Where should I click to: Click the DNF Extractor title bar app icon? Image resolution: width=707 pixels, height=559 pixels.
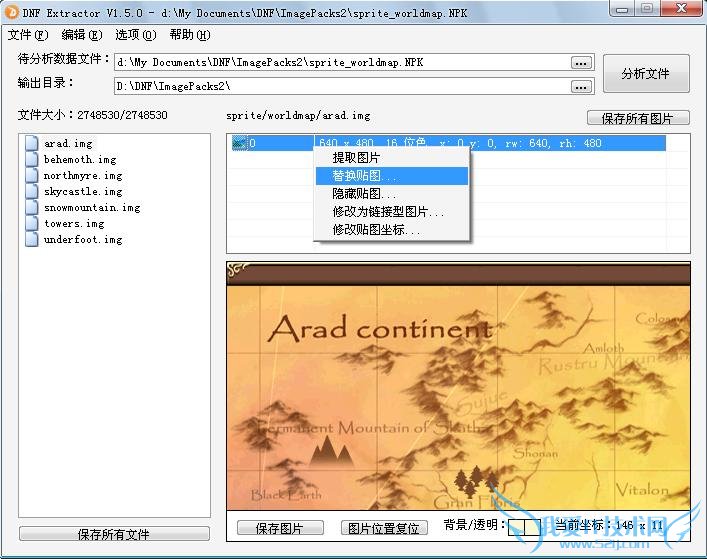[12, 12]
